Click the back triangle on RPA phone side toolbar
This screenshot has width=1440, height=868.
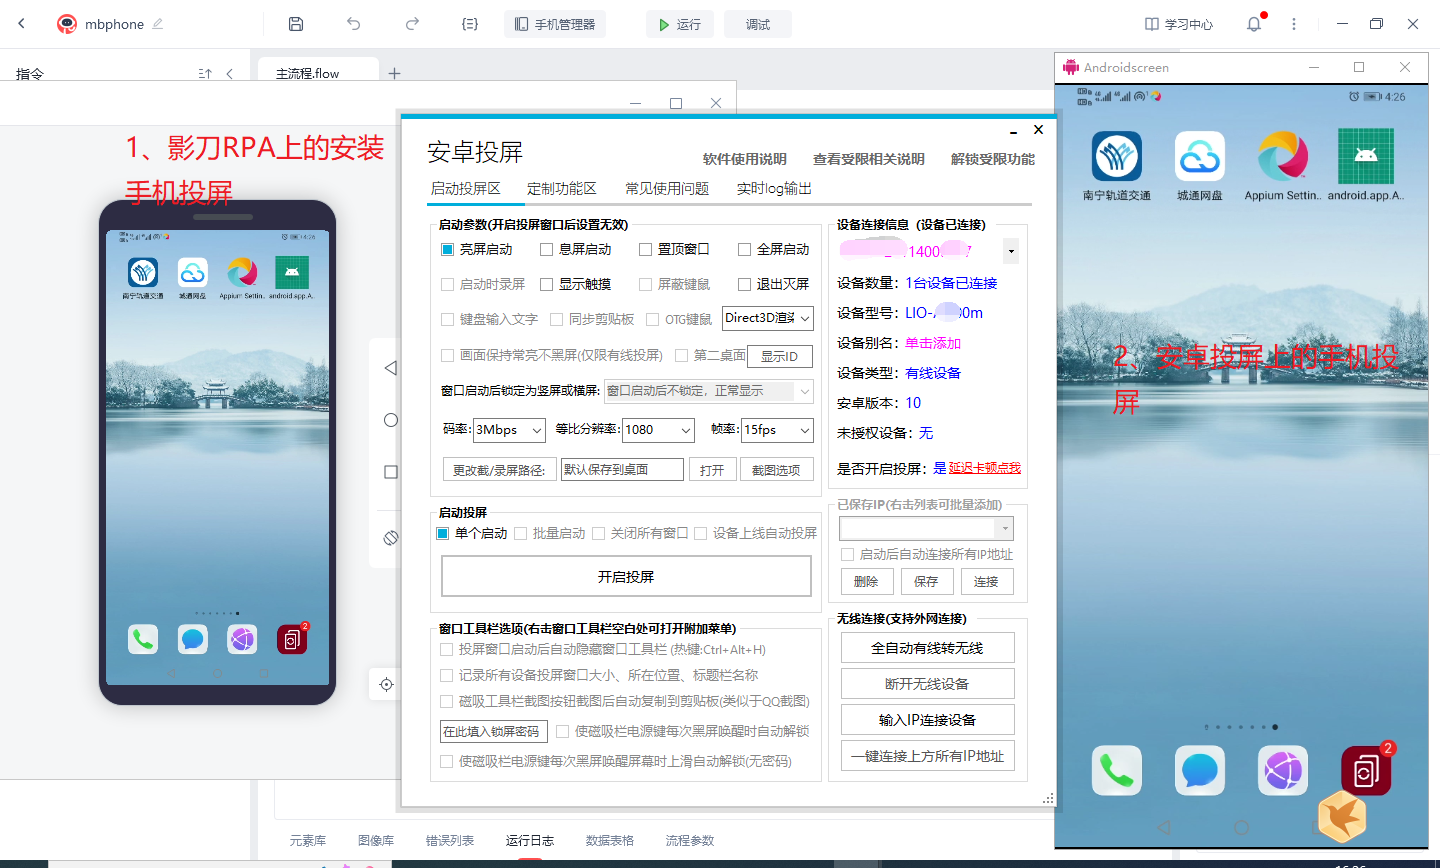pos(391,368)
